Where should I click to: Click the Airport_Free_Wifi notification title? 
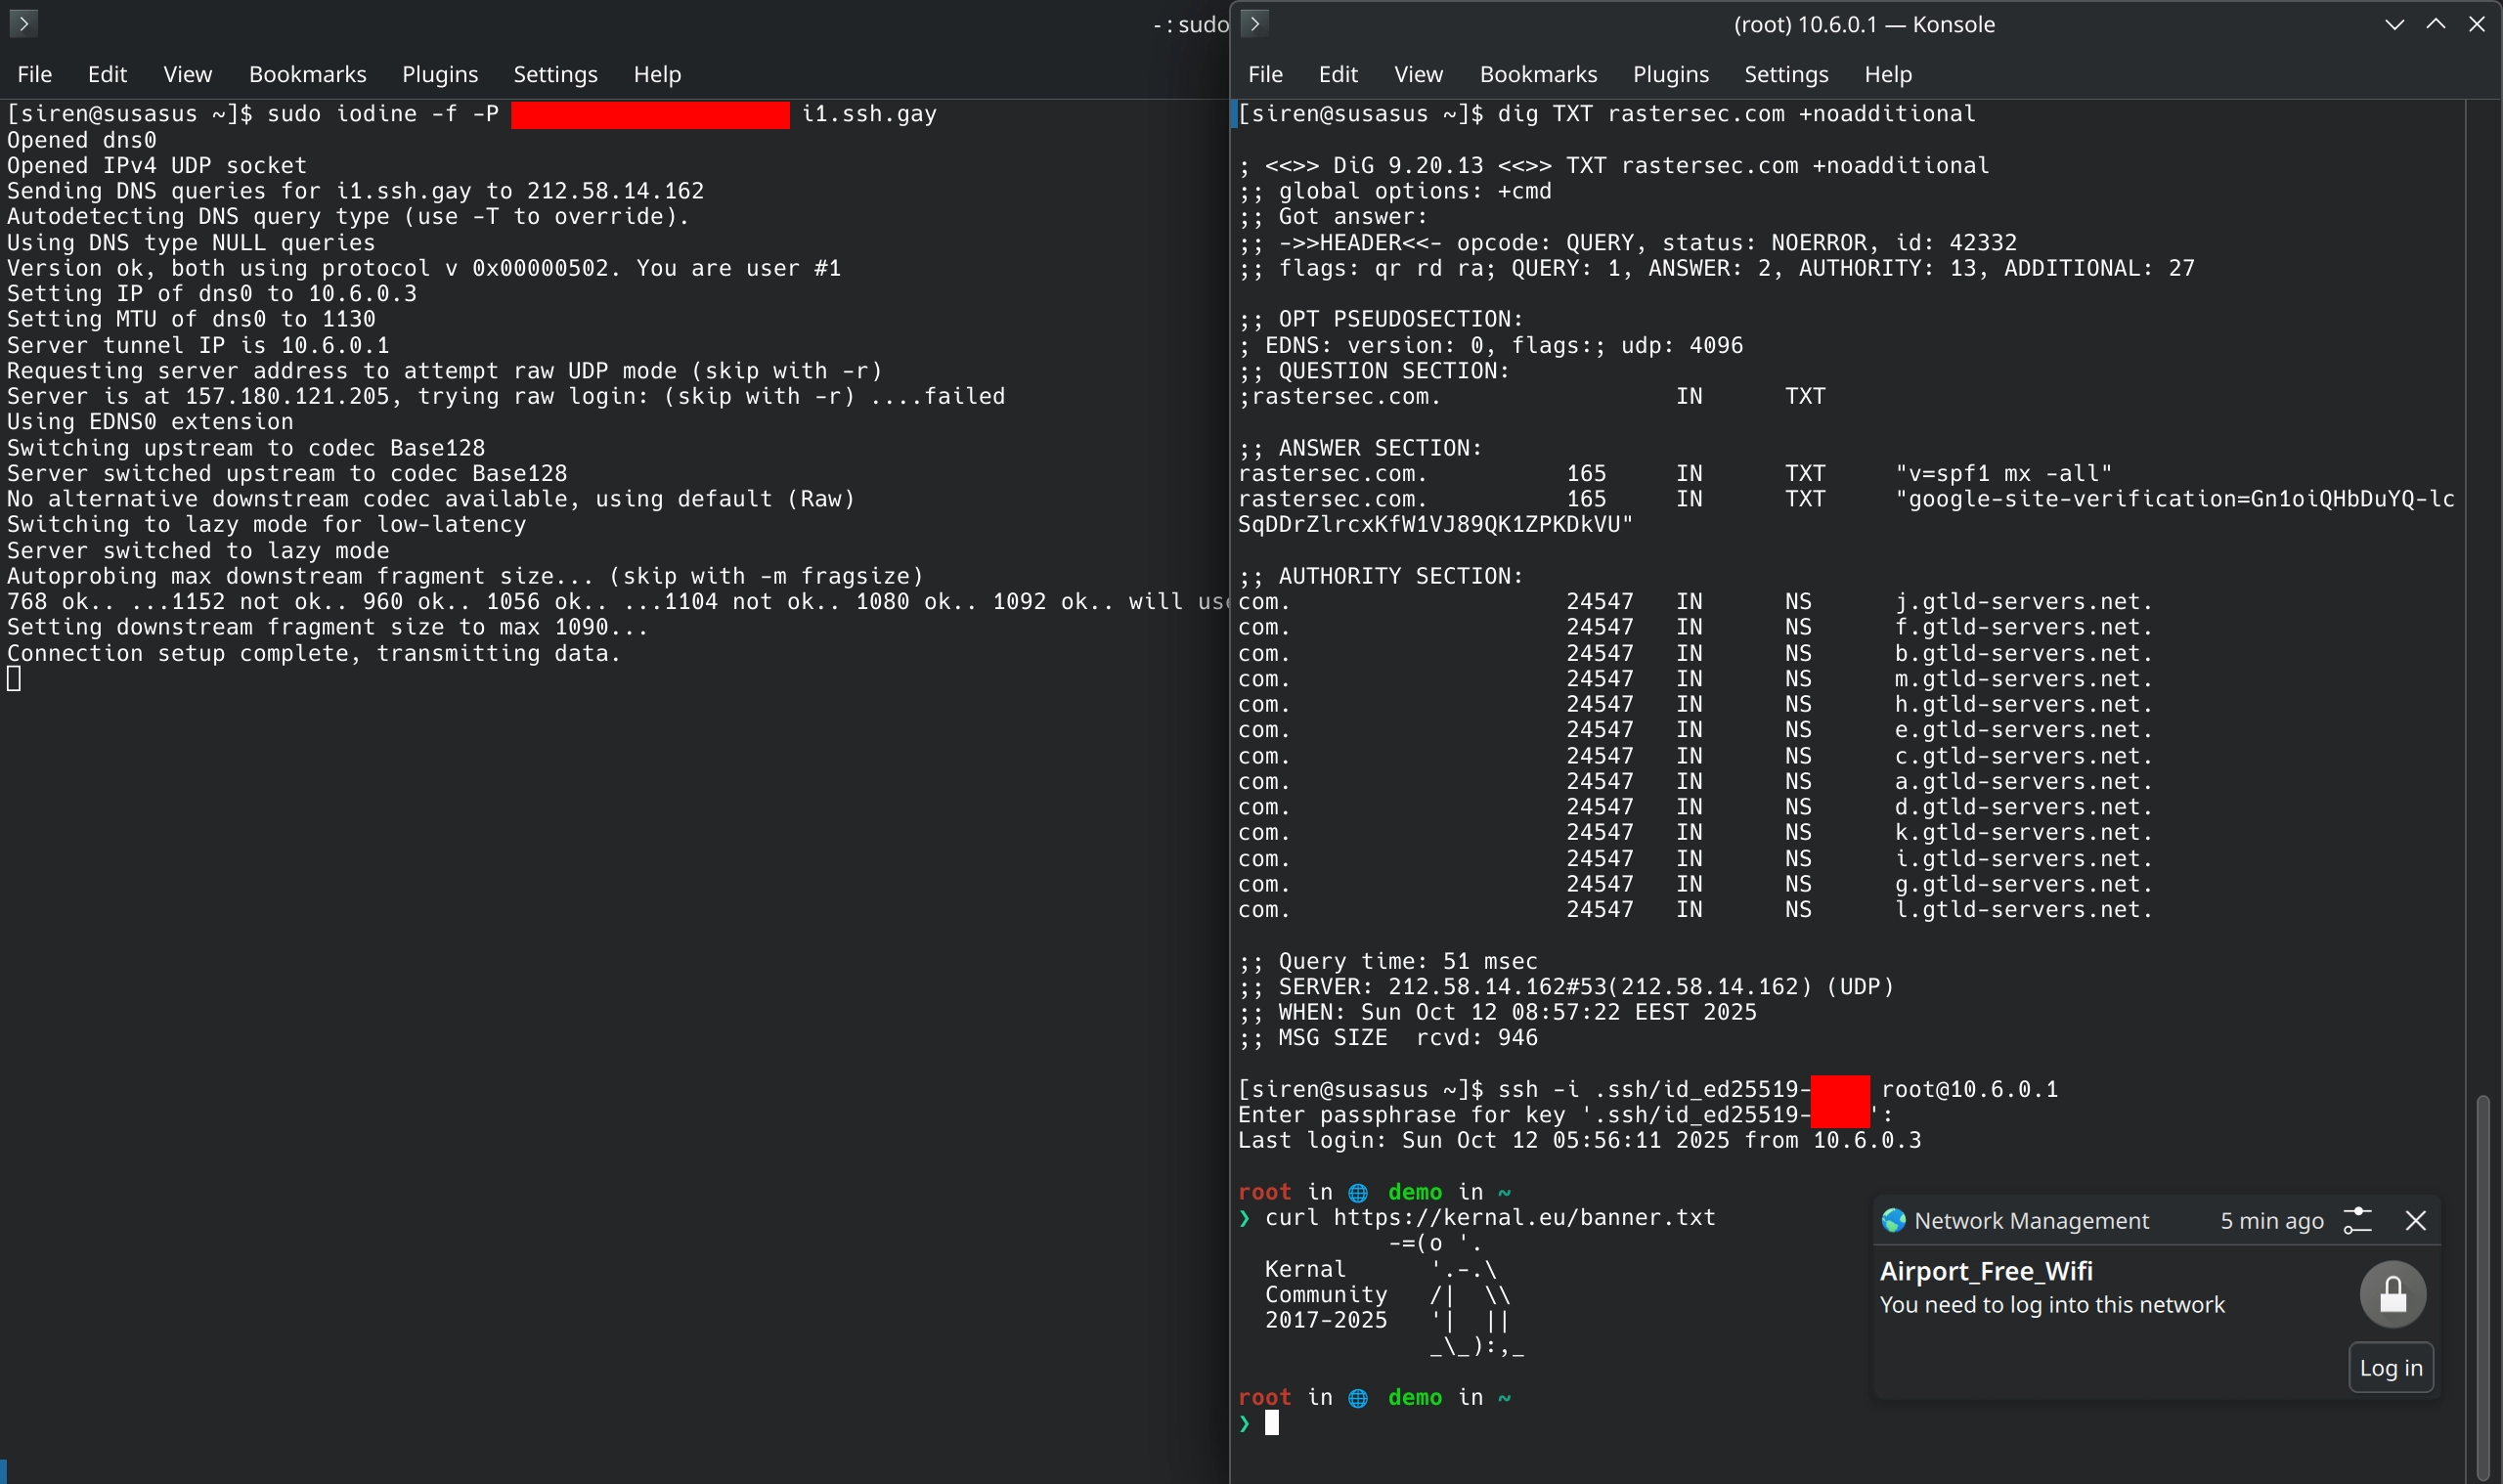coord(1985,1270)
